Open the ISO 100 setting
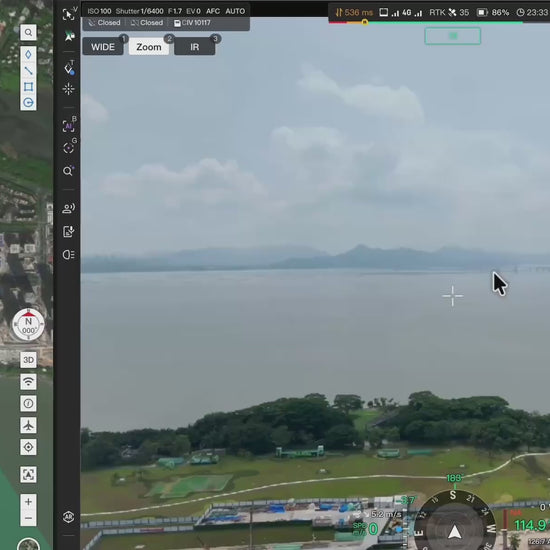 pyautogui.click(x=99, y=11)
